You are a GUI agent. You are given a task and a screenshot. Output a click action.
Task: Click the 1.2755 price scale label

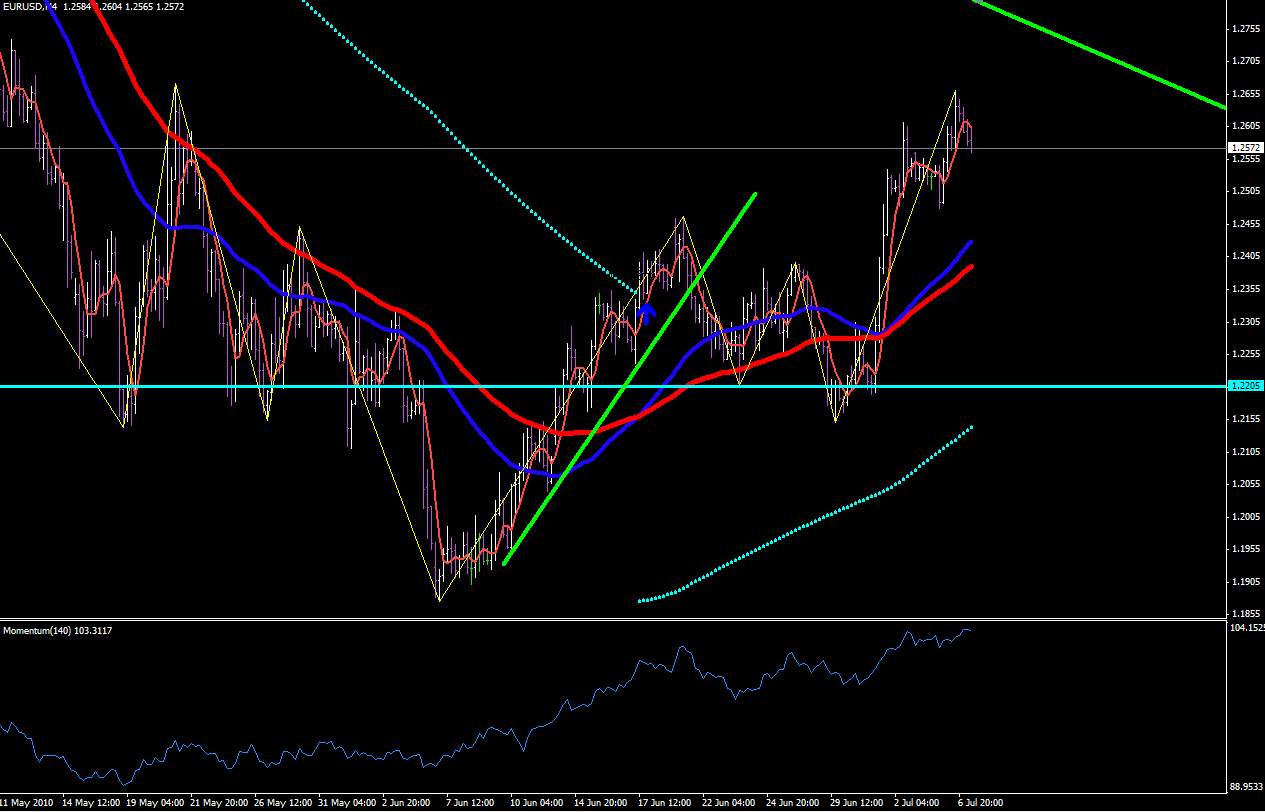pyautogui.click(x=1246, y=28)
